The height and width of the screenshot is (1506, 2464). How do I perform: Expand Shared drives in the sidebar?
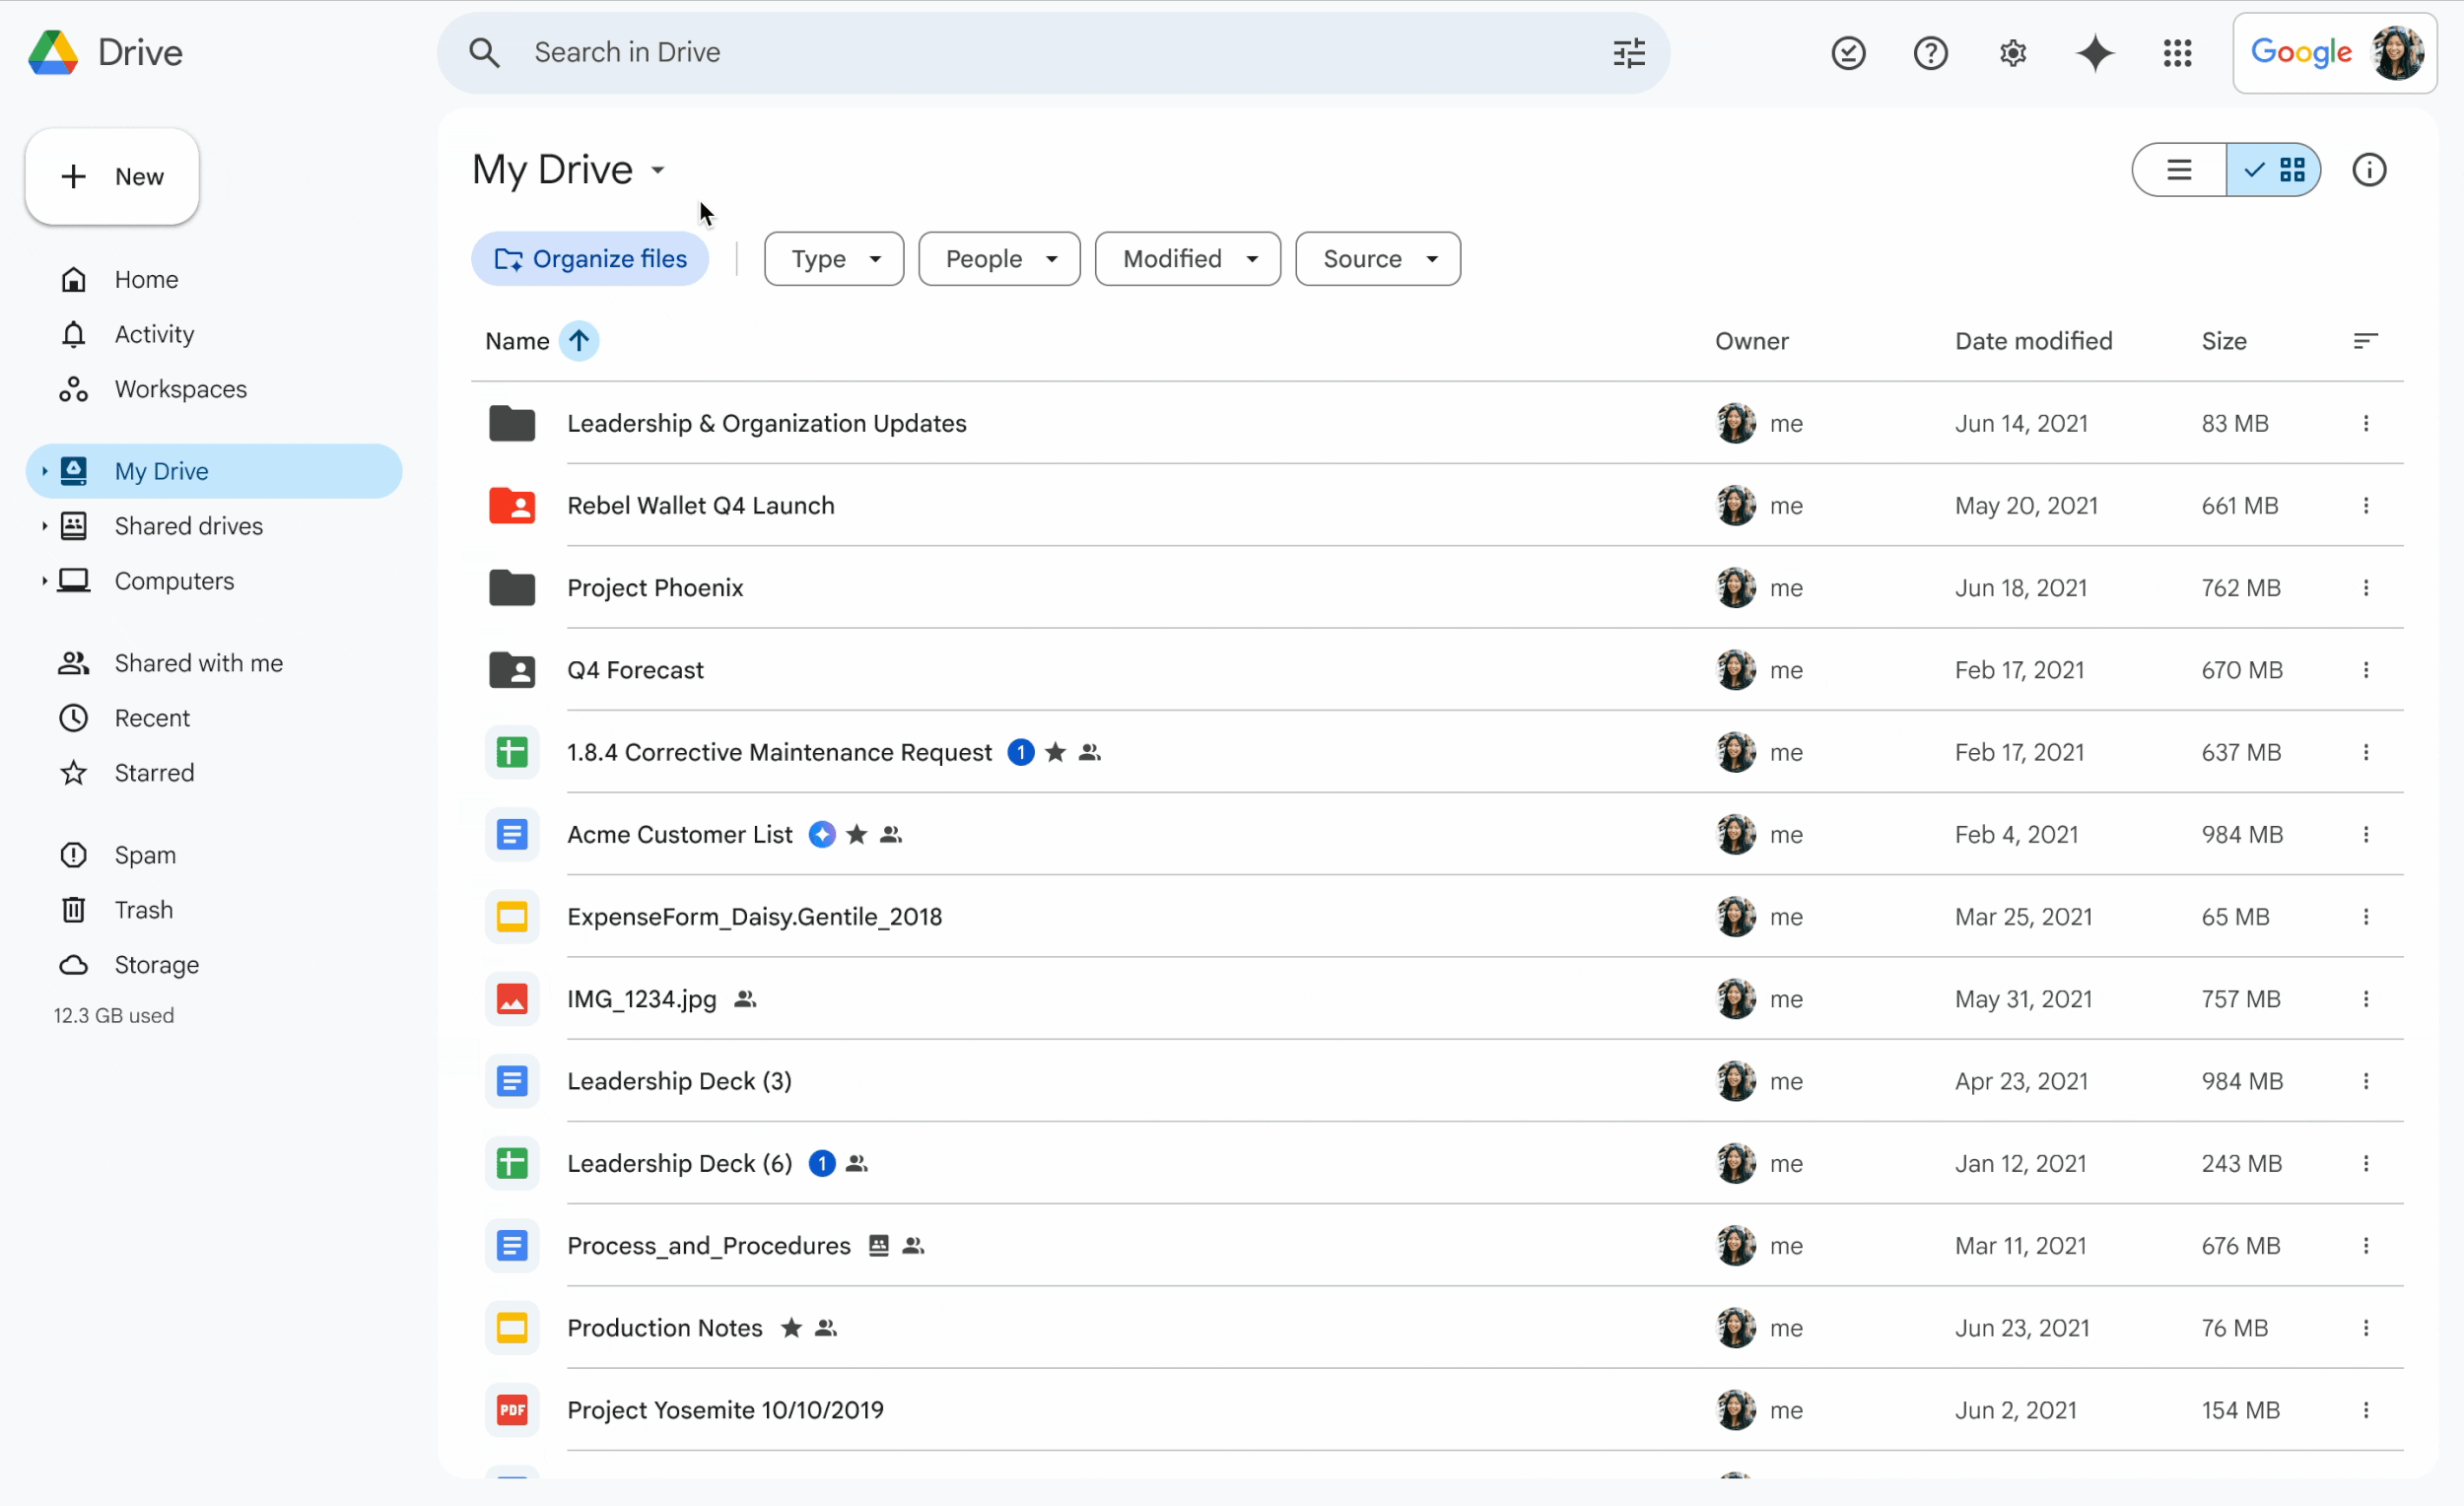[x=44, y=525]
